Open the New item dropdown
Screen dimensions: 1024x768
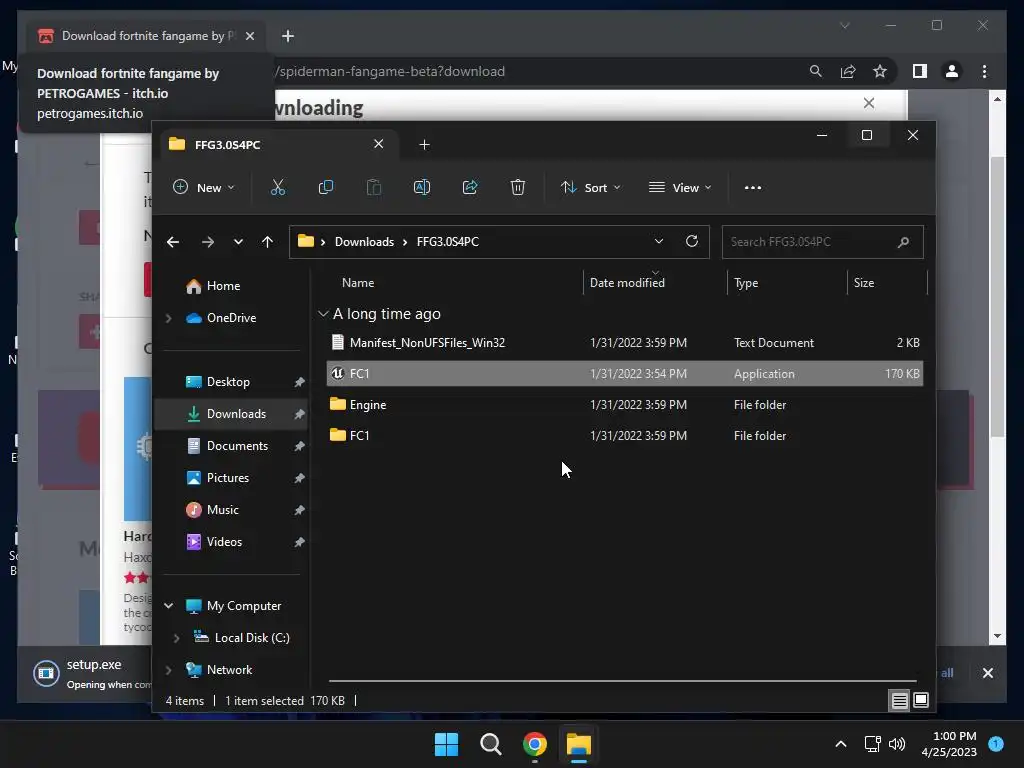204,187
